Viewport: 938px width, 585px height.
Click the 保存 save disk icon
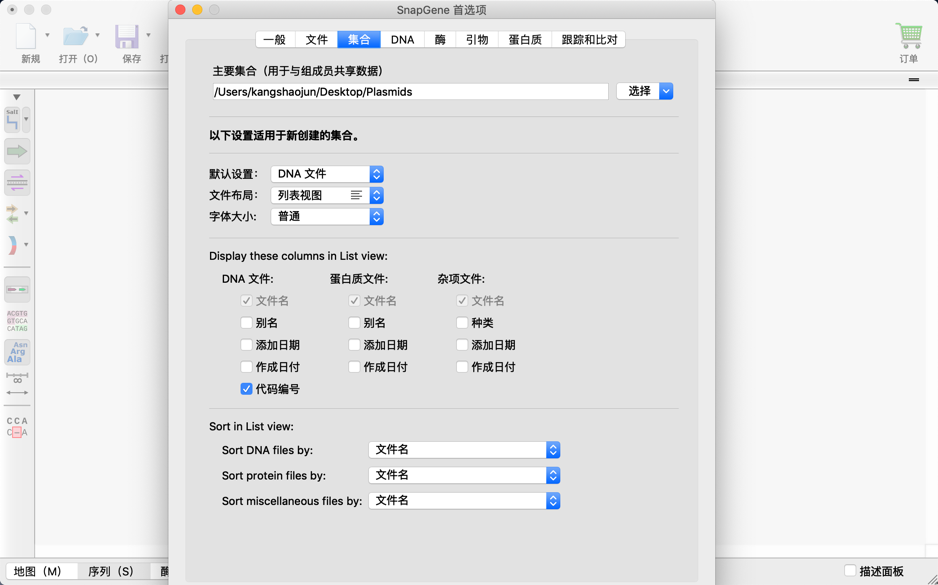coord(127,37)
